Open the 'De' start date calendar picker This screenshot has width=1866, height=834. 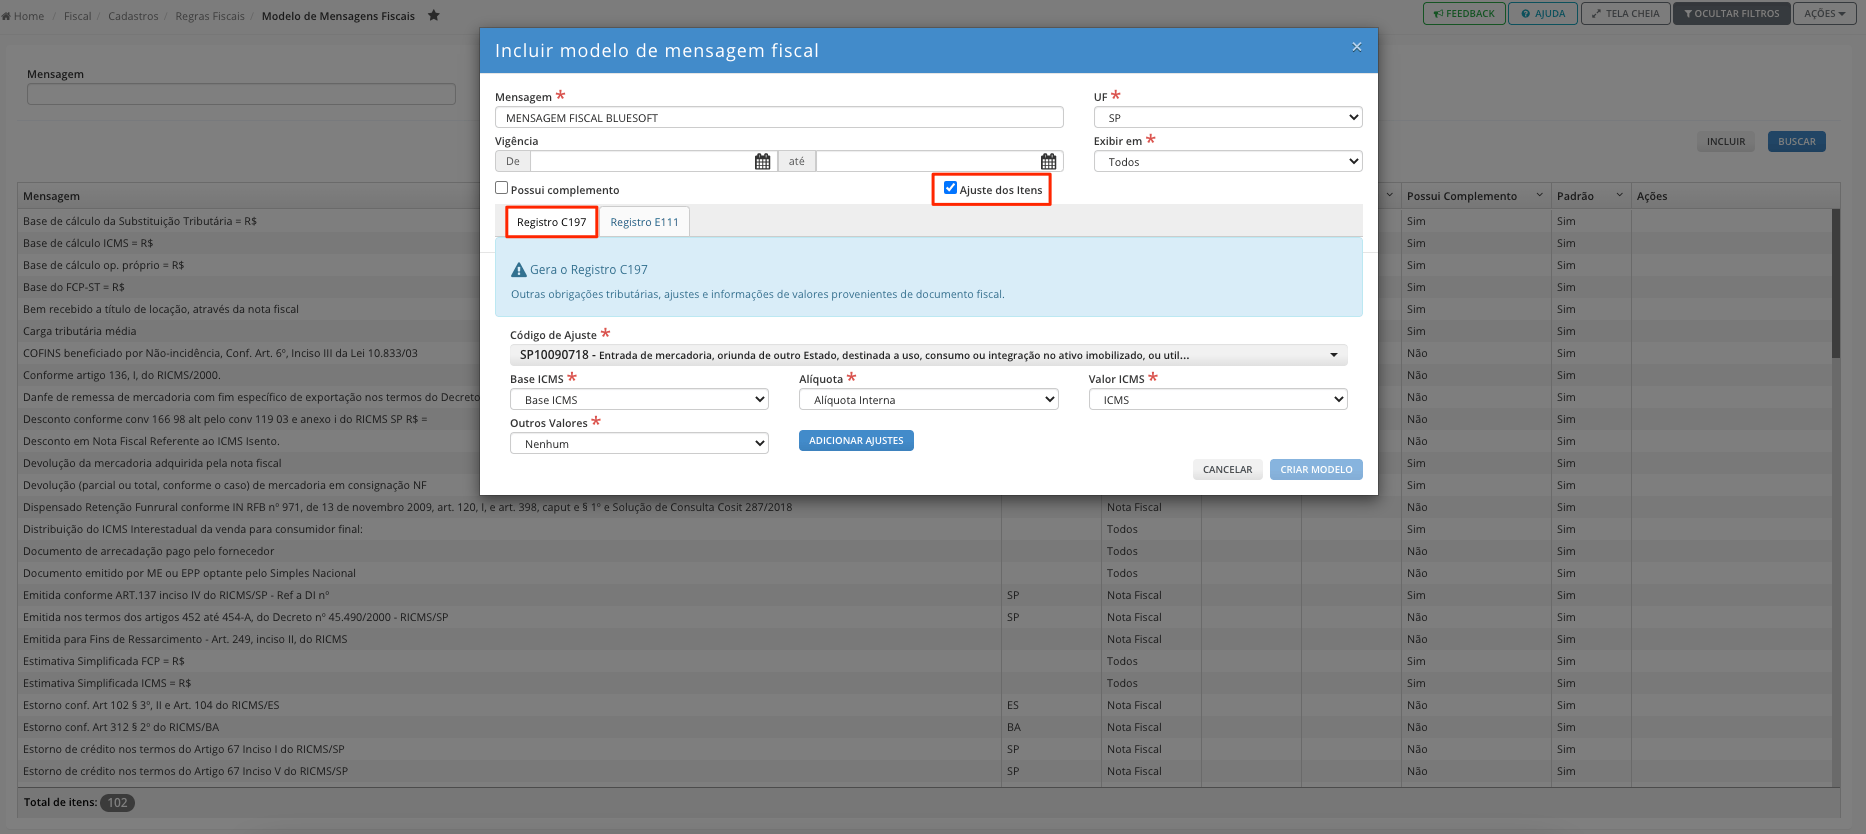point(762,162)
